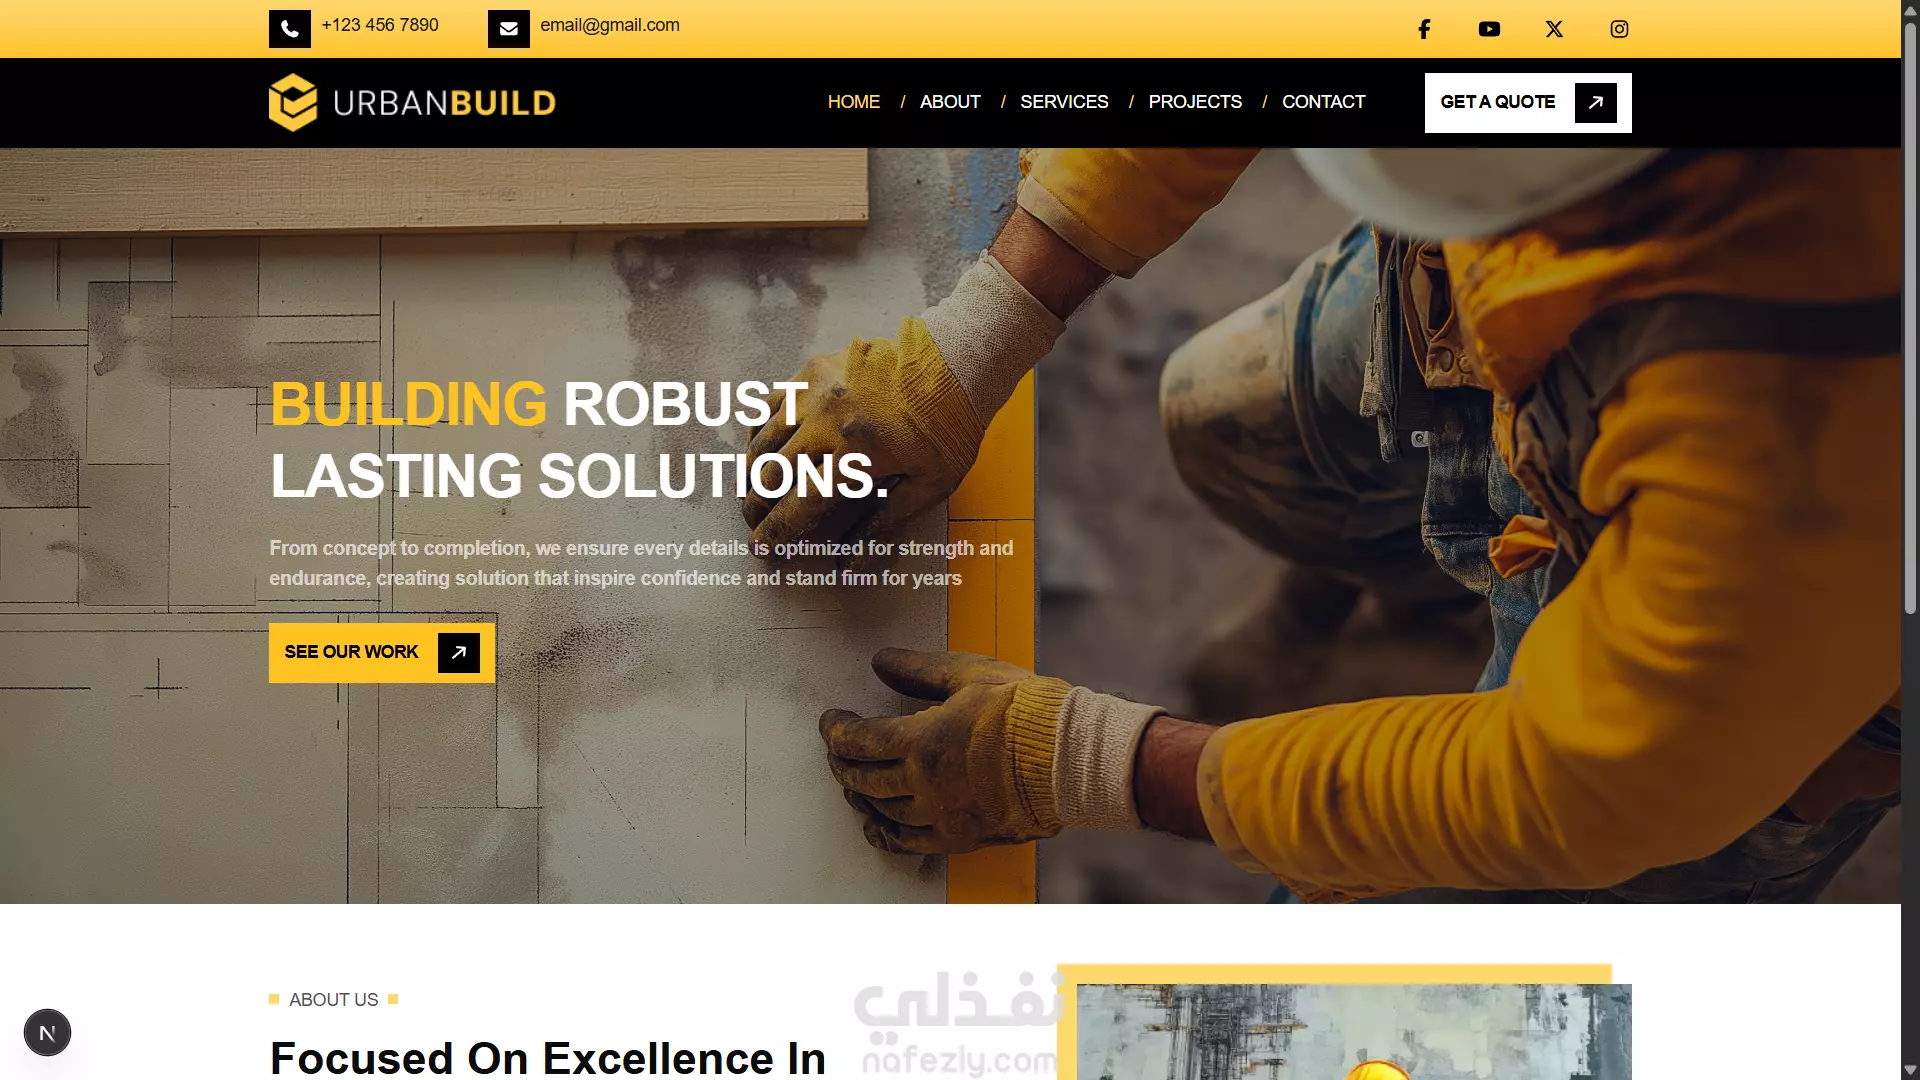Navigate to the Projects nav item
The height and width of the screenshot is (1080, 1920).
(x=1195, y=102)
